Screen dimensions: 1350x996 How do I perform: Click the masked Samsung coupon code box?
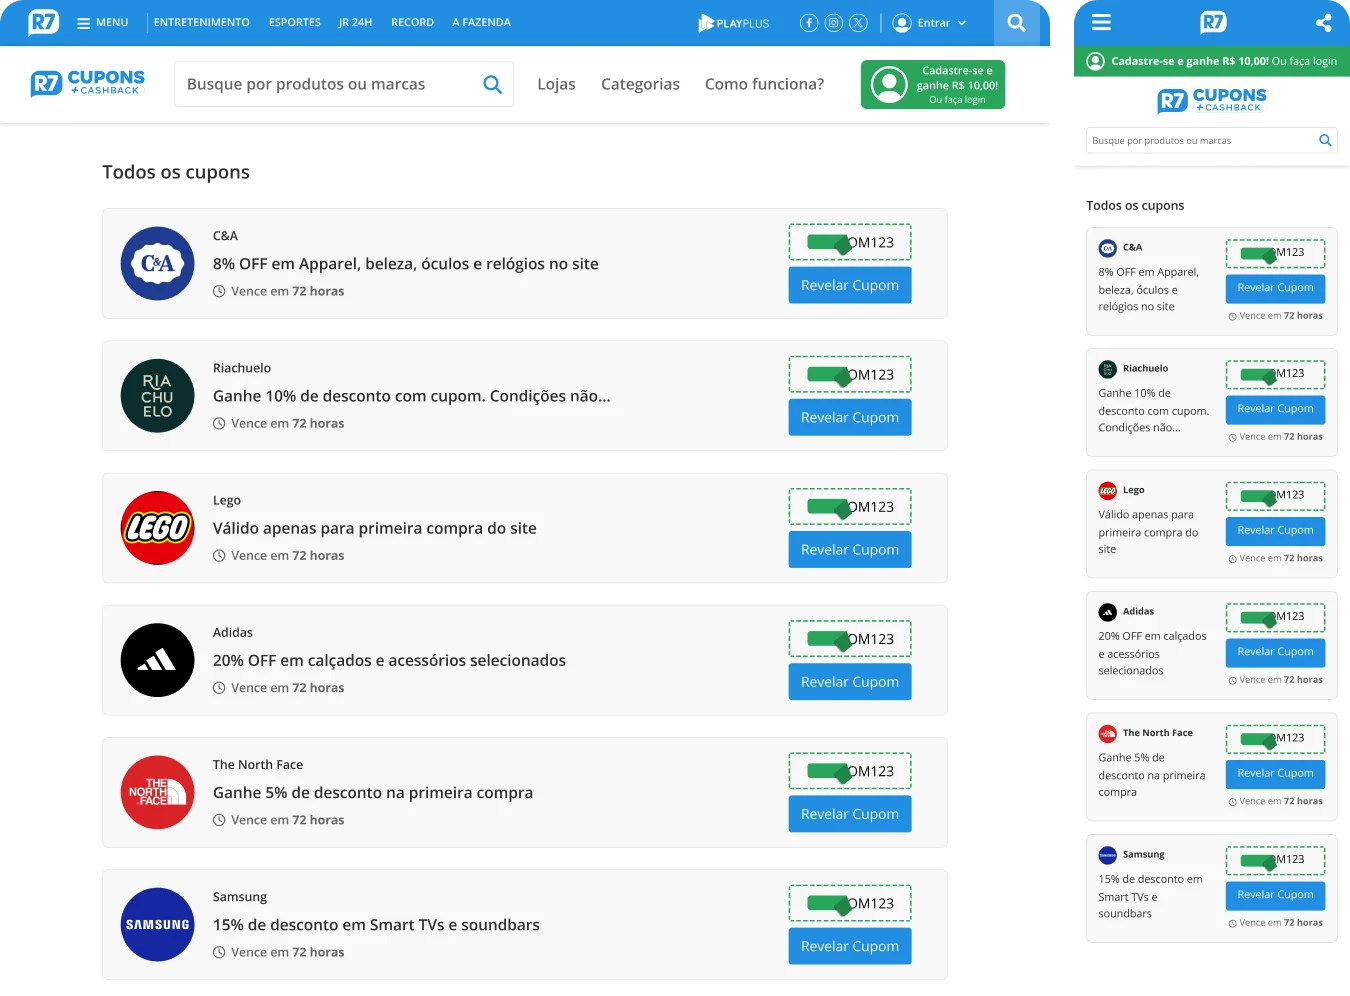[850, 903]
